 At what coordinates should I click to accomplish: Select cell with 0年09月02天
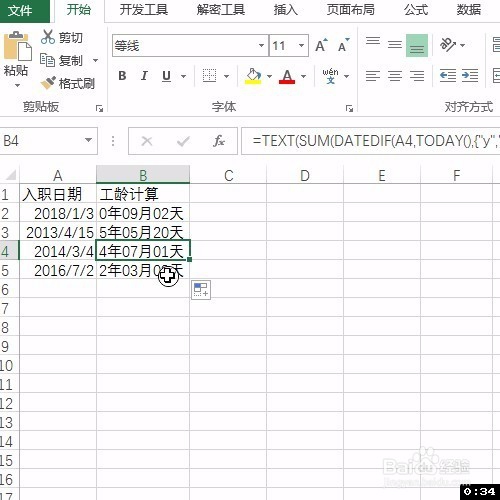pos(143,213)
